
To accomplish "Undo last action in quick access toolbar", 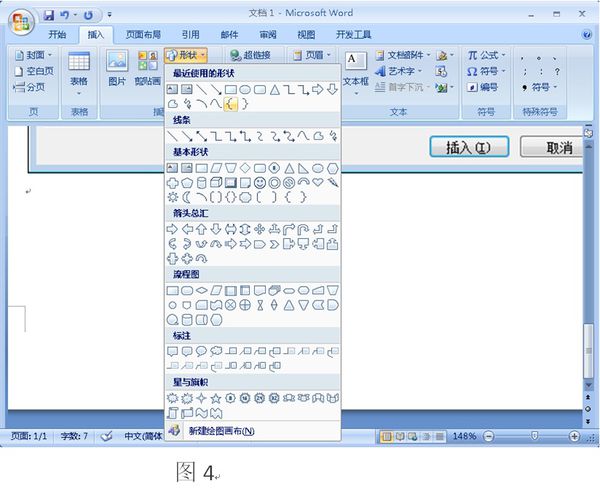I will pos(65,15).
